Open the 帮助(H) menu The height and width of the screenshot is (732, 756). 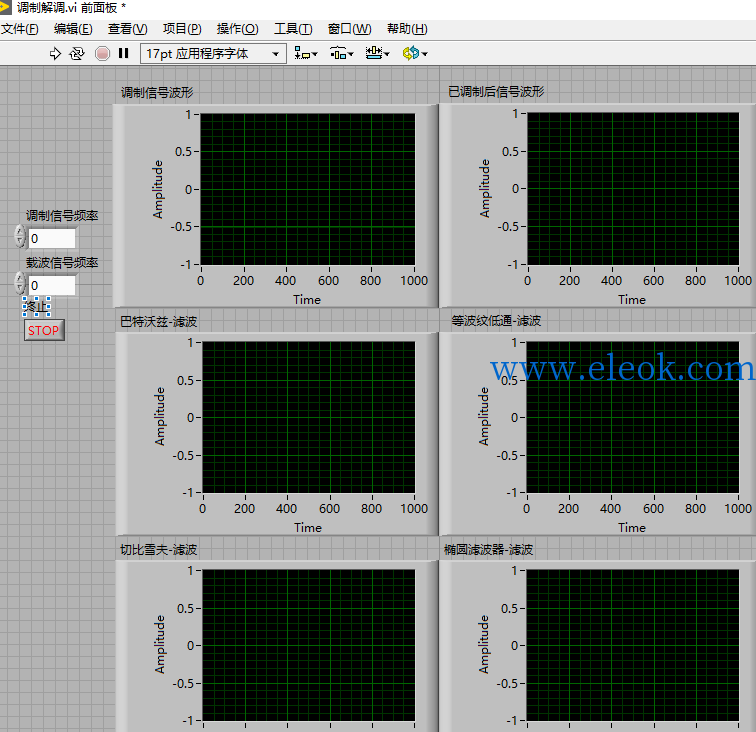point(407,29)
